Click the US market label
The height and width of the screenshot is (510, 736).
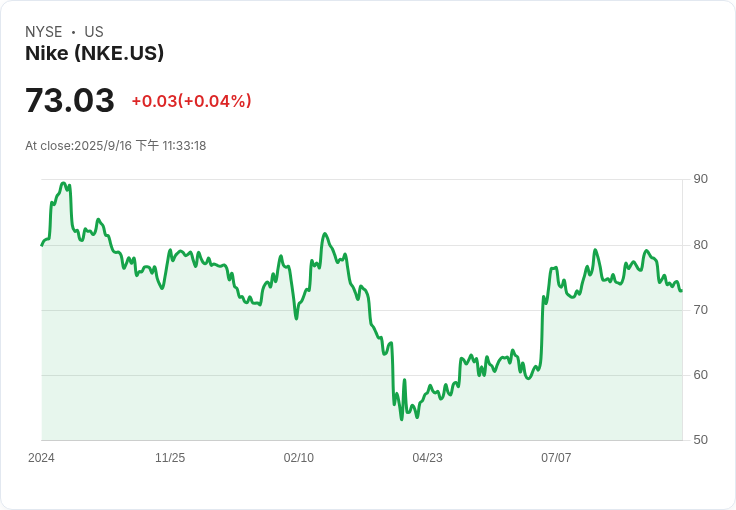tap(94, 32)
